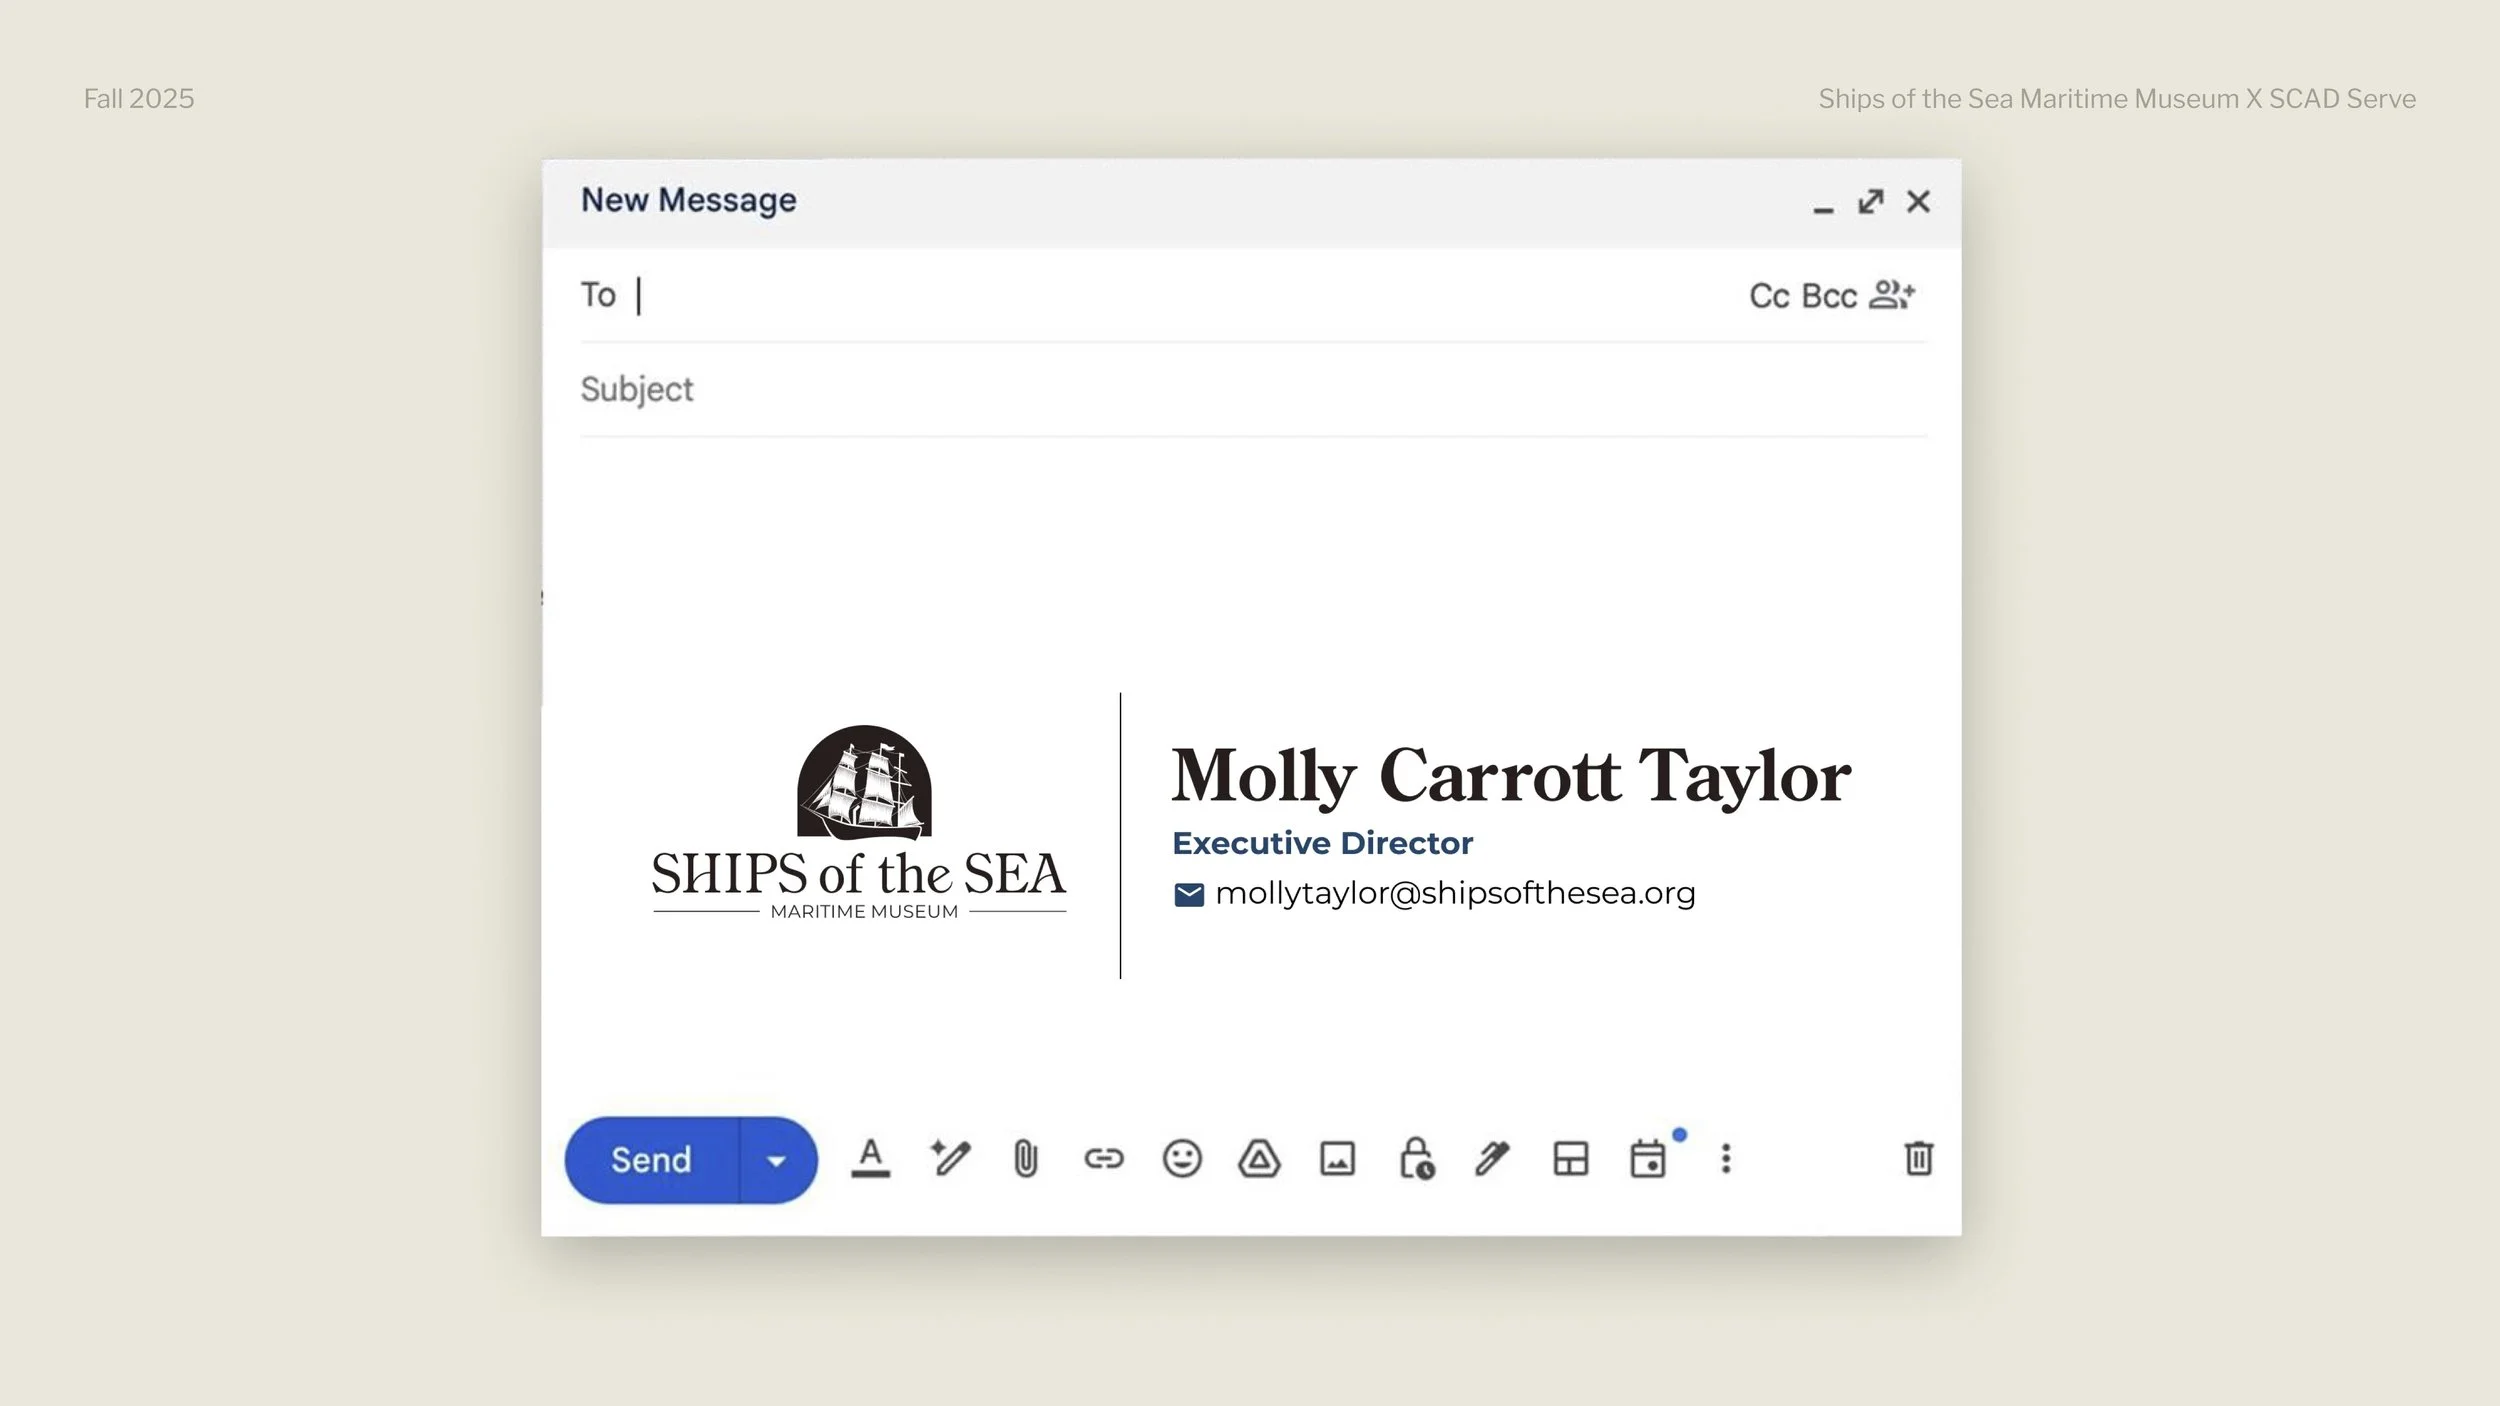Add Bcc recipients
The width and height of the screenshot is (2500, 1406).
pos(1829,296)
